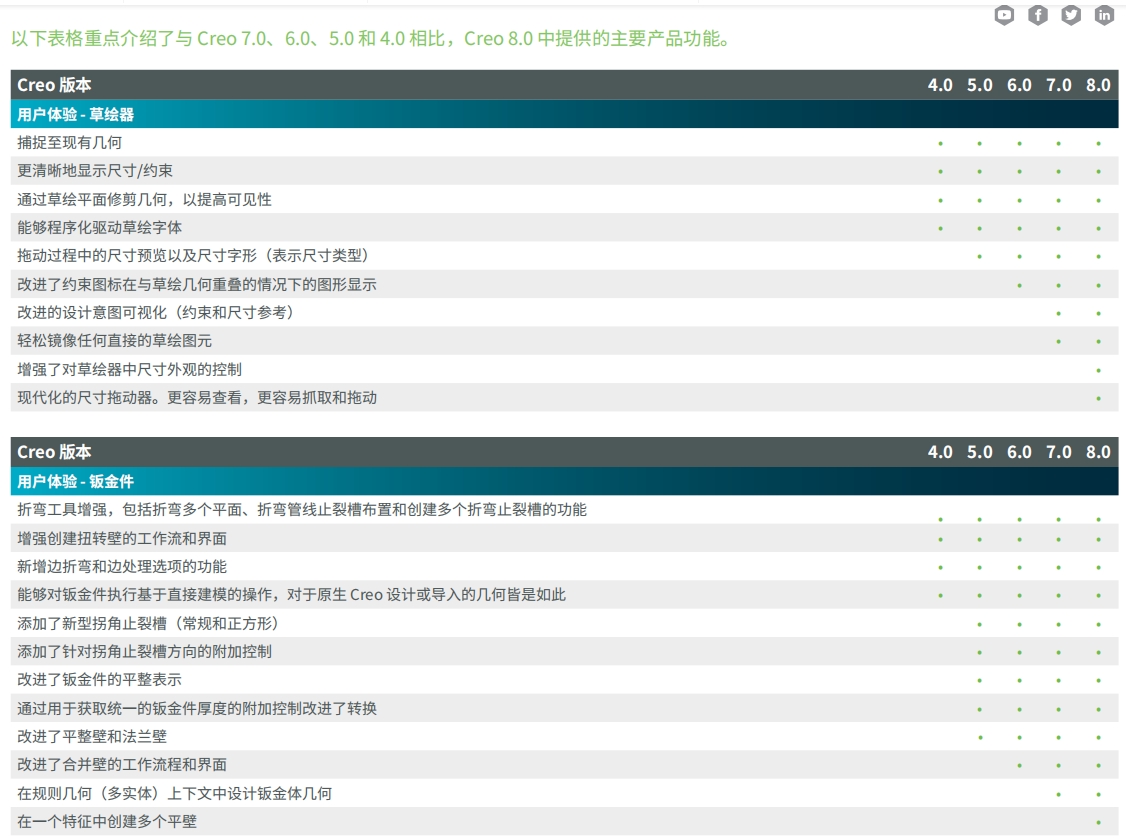Click the 8.0 dot for 现代化的尺寸拖动器 row

pos(1098,399)
